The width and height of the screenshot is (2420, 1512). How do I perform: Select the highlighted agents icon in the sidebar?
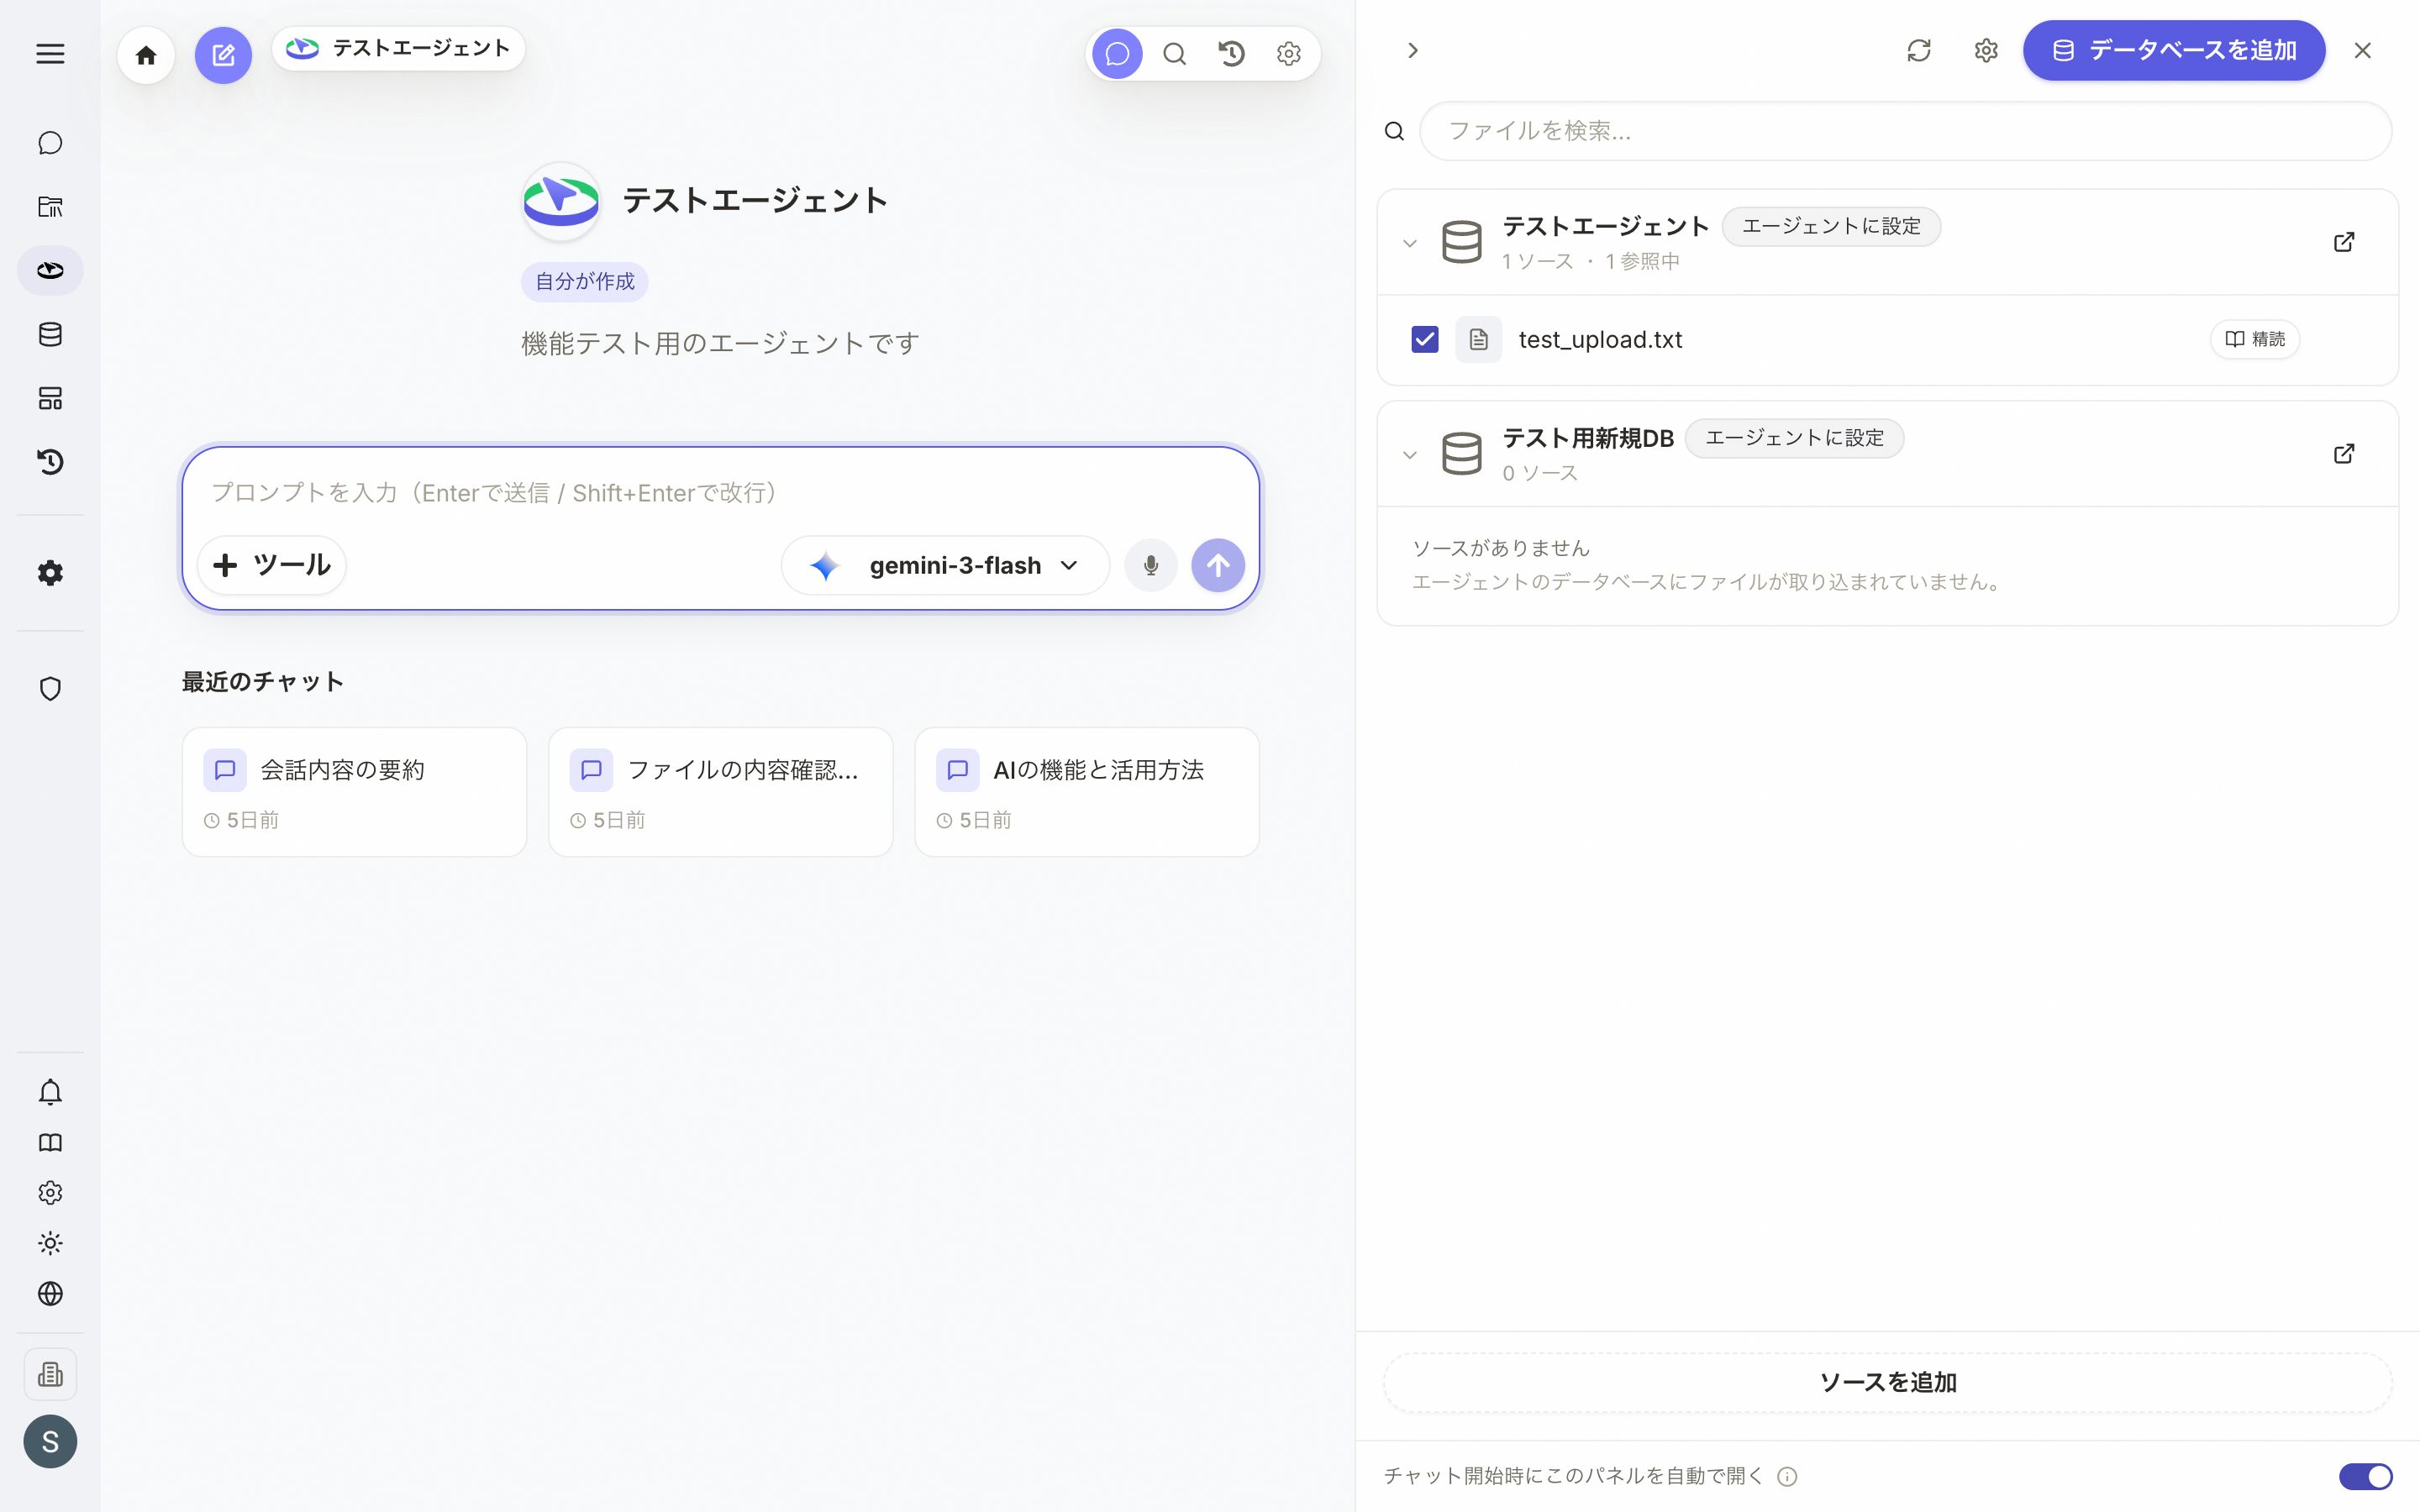[50, 270]
